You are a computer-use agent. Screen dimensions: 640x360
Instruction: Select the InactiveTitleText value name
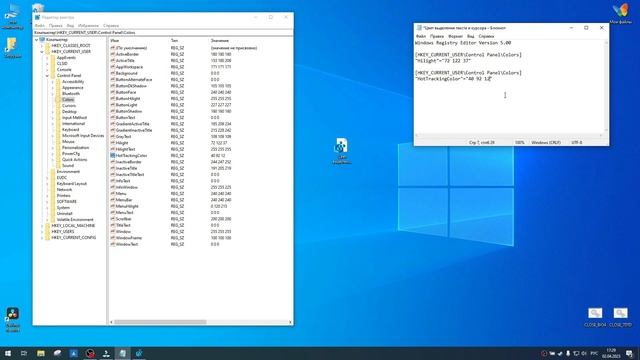click(130, 174)
